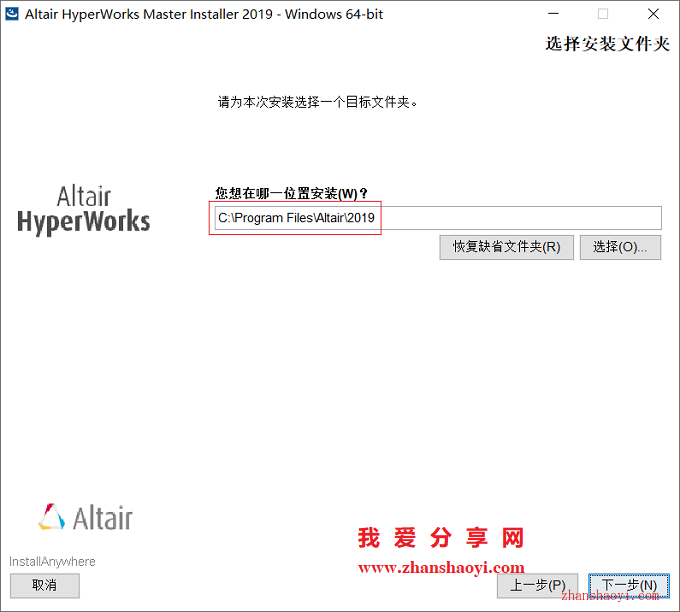Screen dimensions: 680x612
Task: Click the 选择安装文件夹 heading text
Action: point(607,44)
